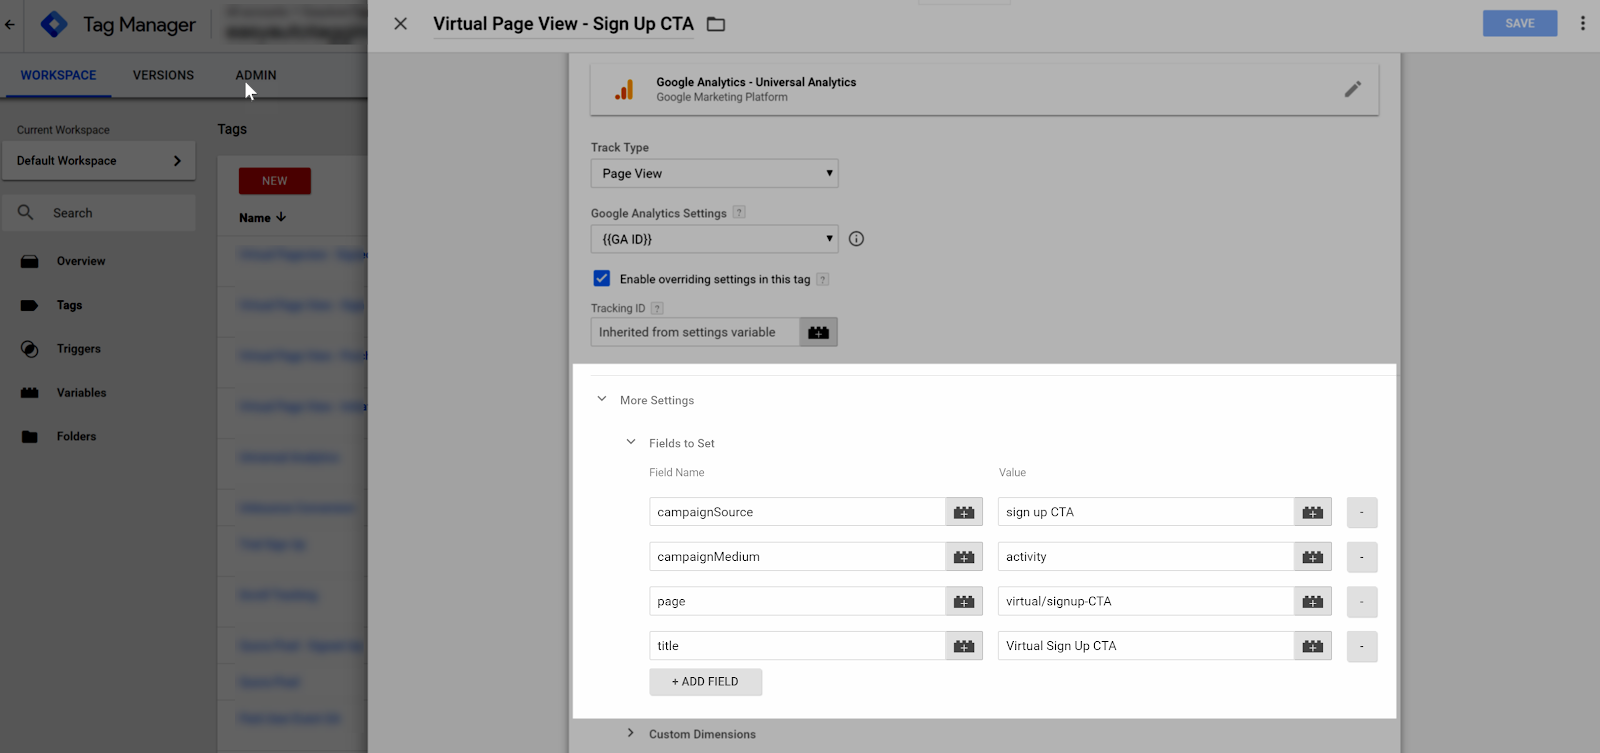This screenshot has width=1600, height=753.
Task: Open the Track Type dropdown
Action: [x=714, y=173]
